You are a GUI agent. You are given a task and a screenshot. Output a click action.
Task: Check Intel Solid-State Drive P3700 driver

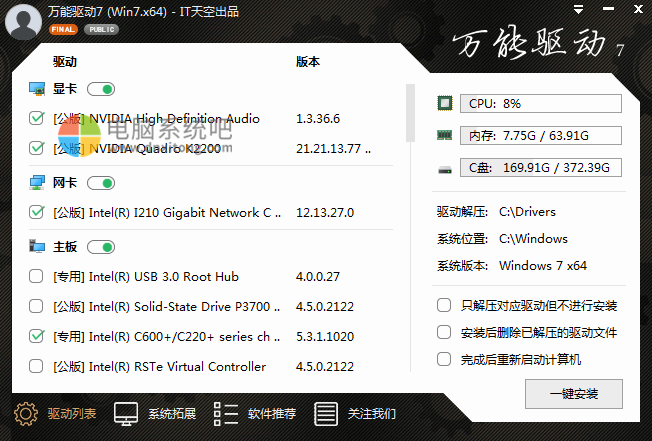[36, 306]
